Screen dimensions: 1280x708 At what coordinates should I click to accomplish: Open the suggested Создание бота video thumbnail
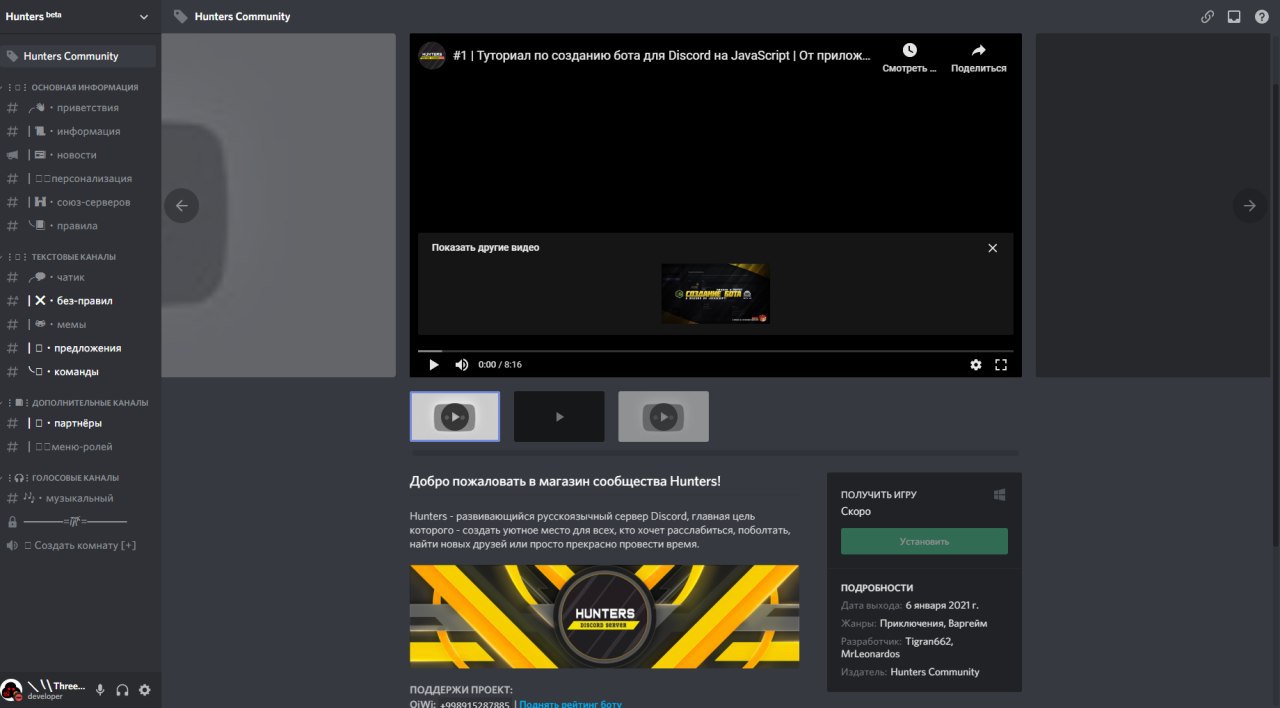tap(715, 293)
